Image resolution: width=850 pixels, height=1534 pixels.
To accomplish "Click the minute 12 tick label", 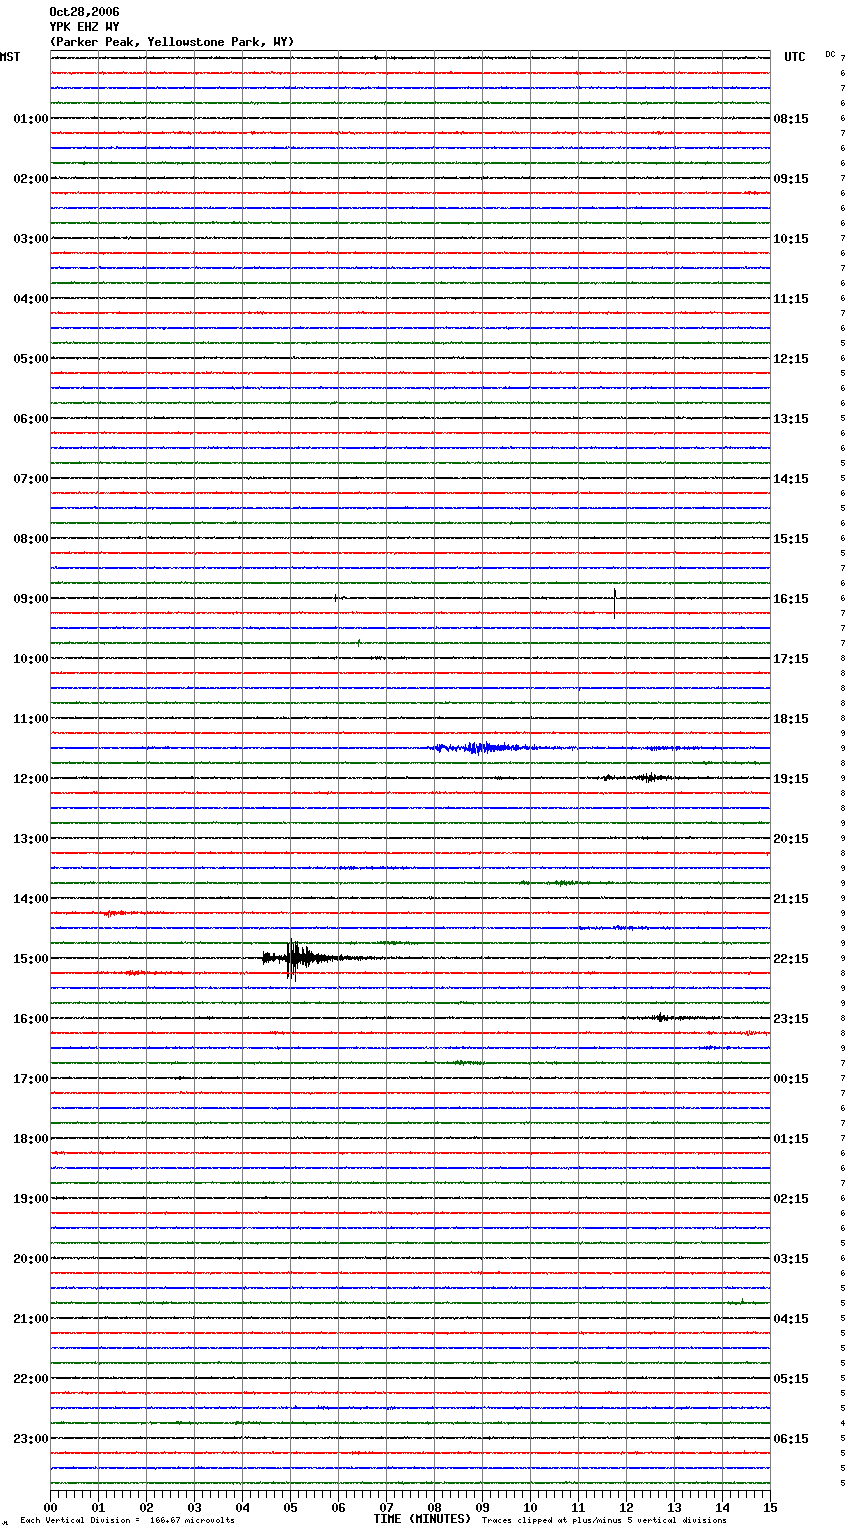I will point(626,1507).
